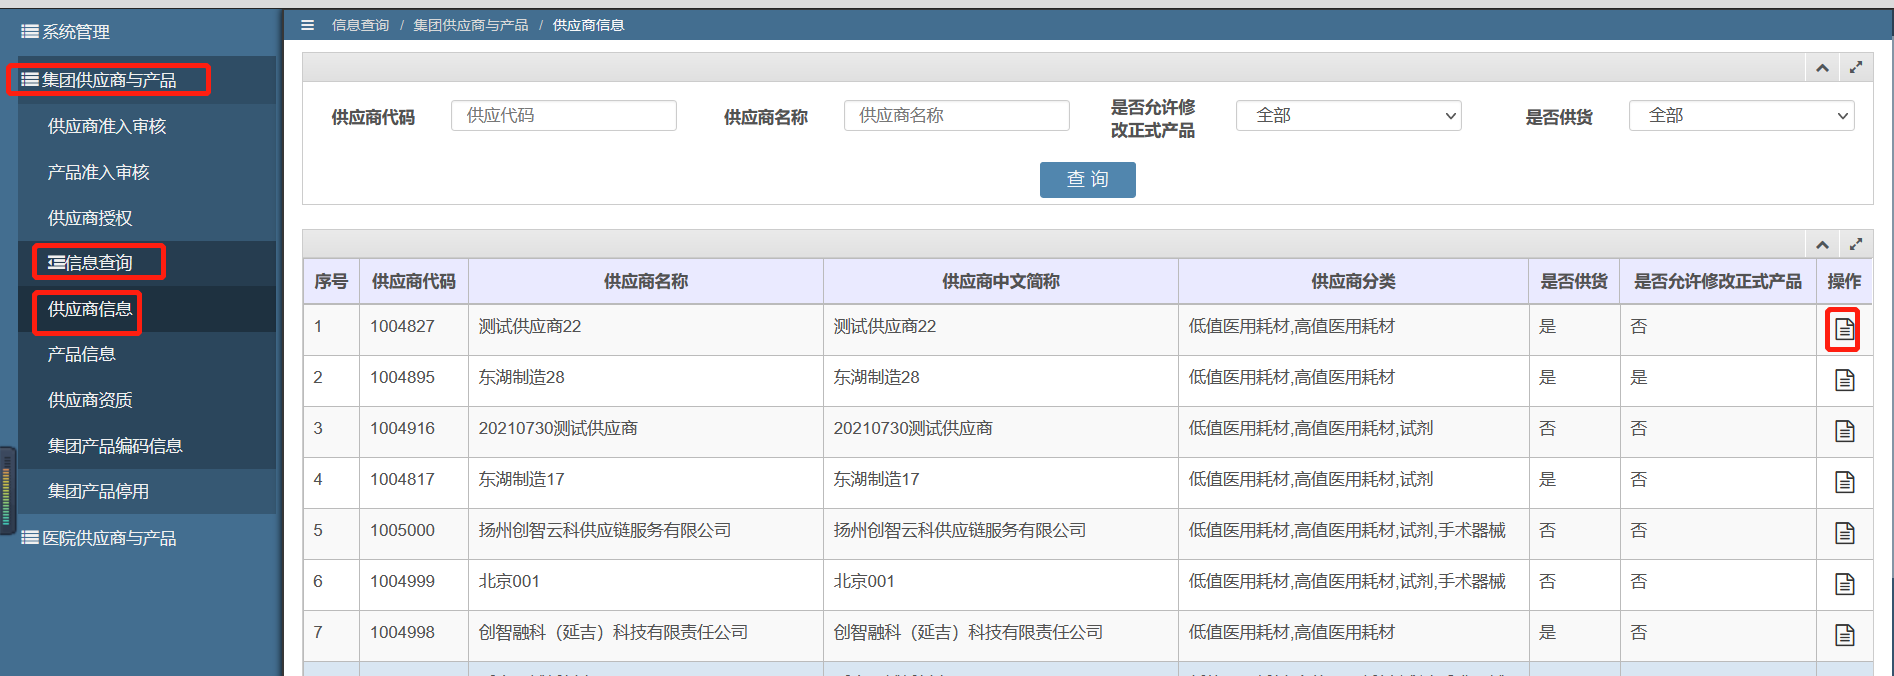The image size is (1894, 676).
Task: Open details icon for 20210730测试供应商 row
Action: 1844,431
